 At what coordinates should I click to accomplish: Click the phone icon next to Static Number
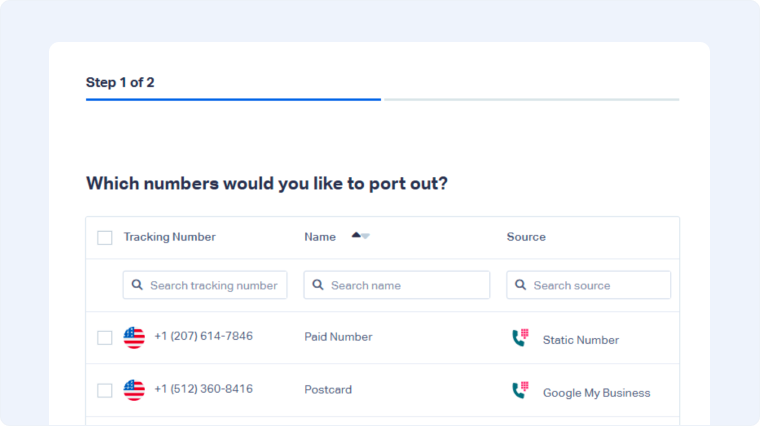(x=519, y=339)
